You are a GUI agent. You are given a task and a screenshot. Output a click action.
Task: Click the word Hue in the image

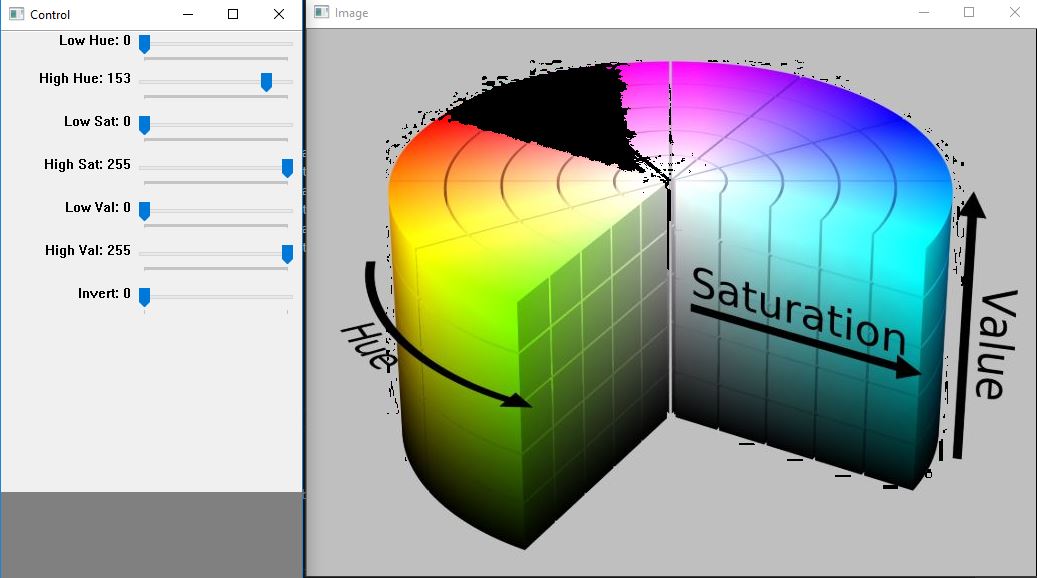tap(368, 346)
